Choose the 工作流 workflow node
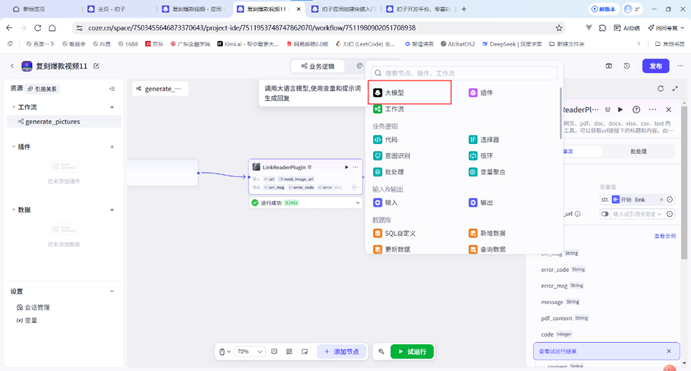Screen dimensions: 691x371 (389, 109)
